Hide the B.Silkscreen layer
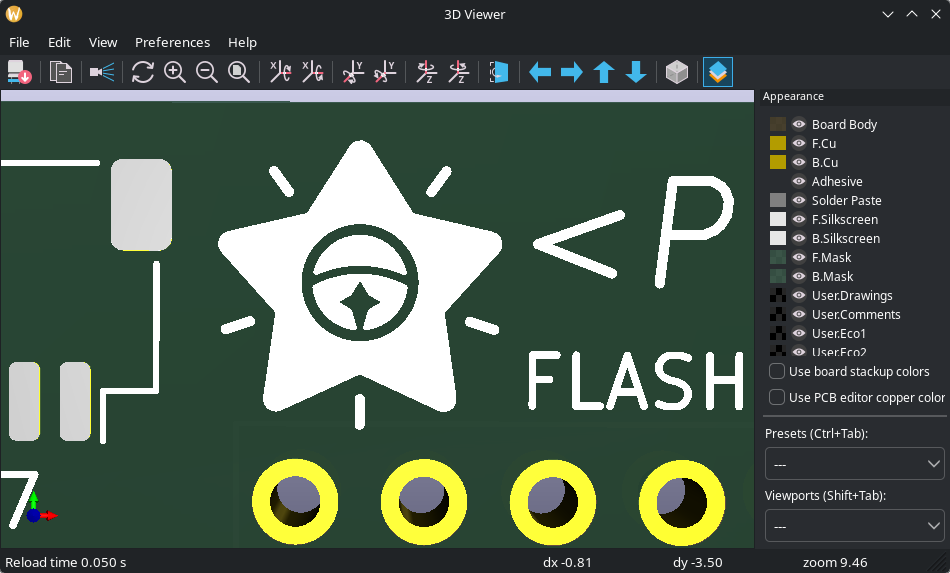This screenshot has height=573, width=950. (799, 238)
